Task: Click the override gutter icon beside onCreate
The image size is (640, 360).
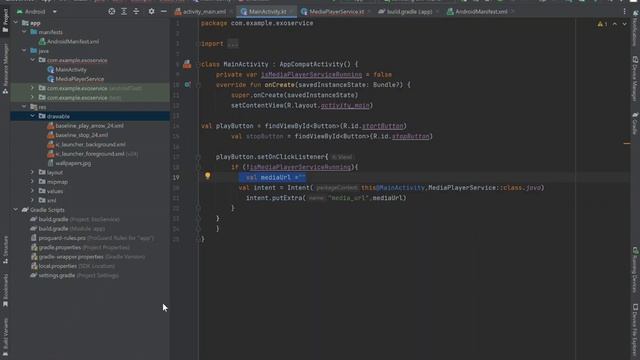Action: (x=187, y=84)
